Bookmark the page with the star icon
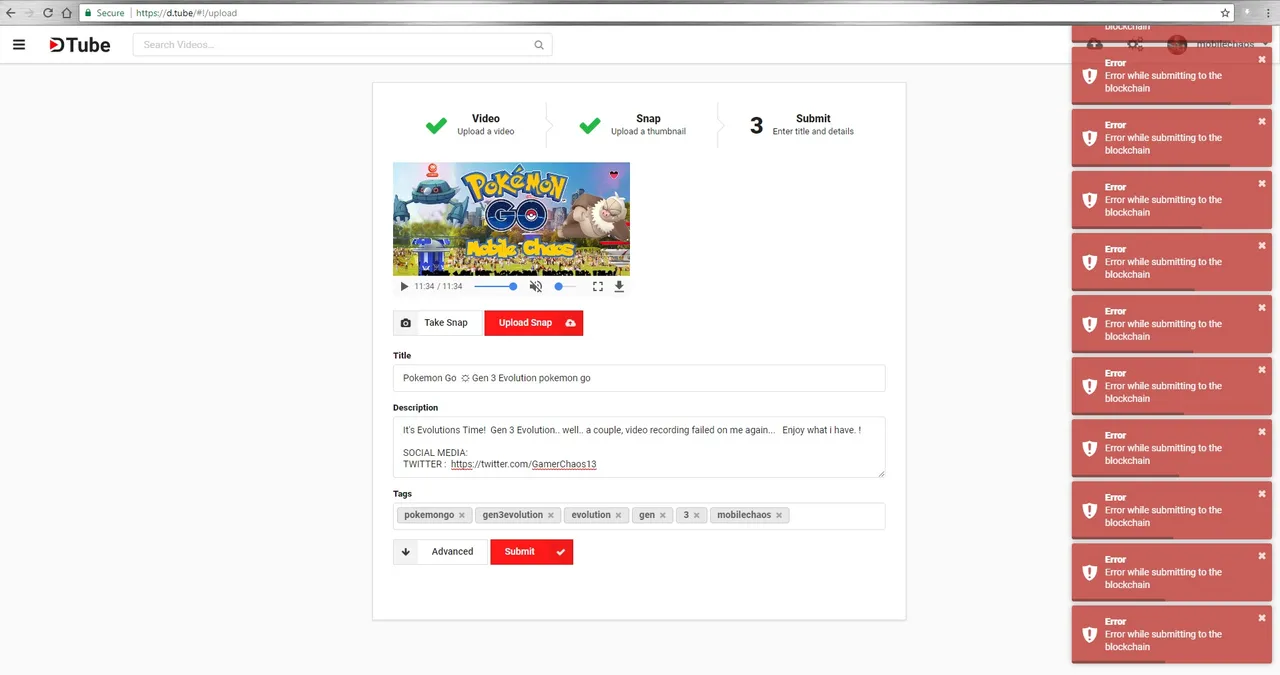This screenshot has width=1280, height=675. coord(1225,13)
